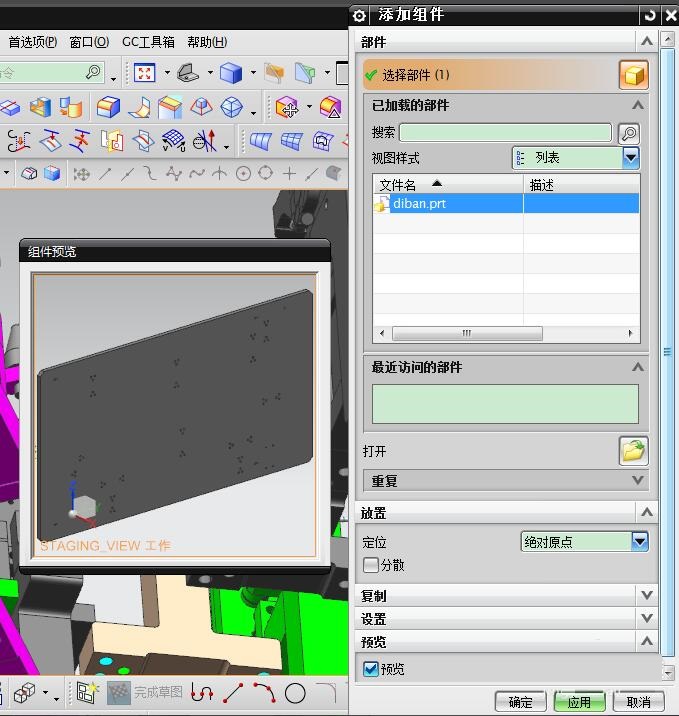Click the 应用 button

(x=579, y=701)
